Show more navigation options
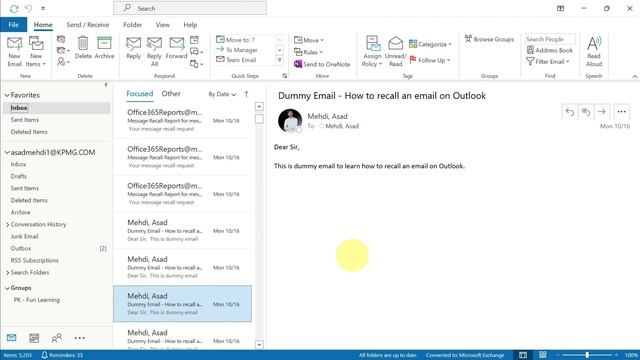This screenshot has width=640, height=360. [80, 338]
